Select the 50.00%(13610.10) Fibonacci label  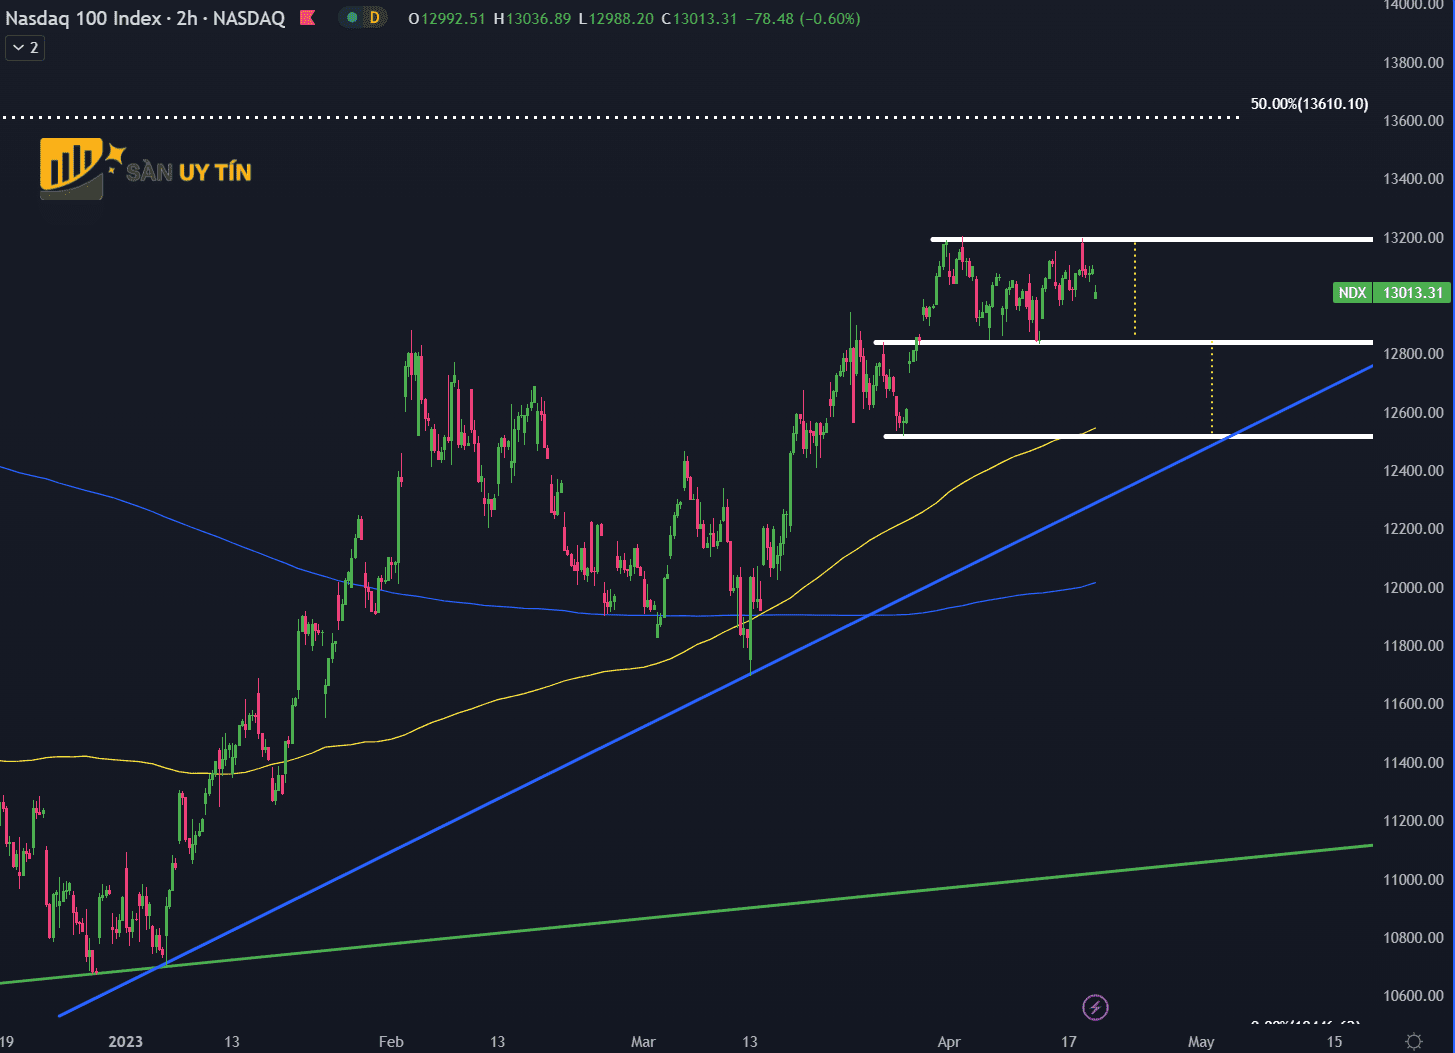click(1309, 104)
